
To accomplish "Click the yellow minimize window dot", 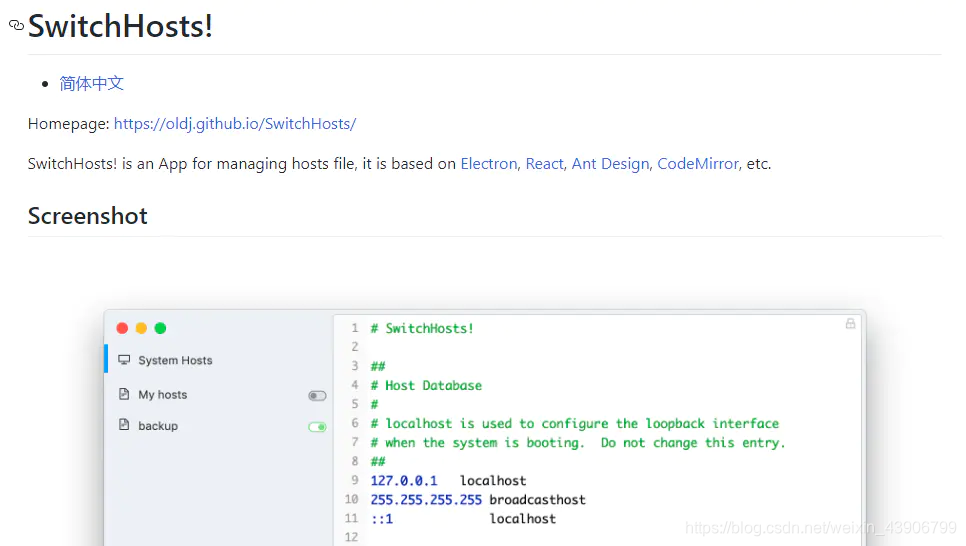I will 141,328.
